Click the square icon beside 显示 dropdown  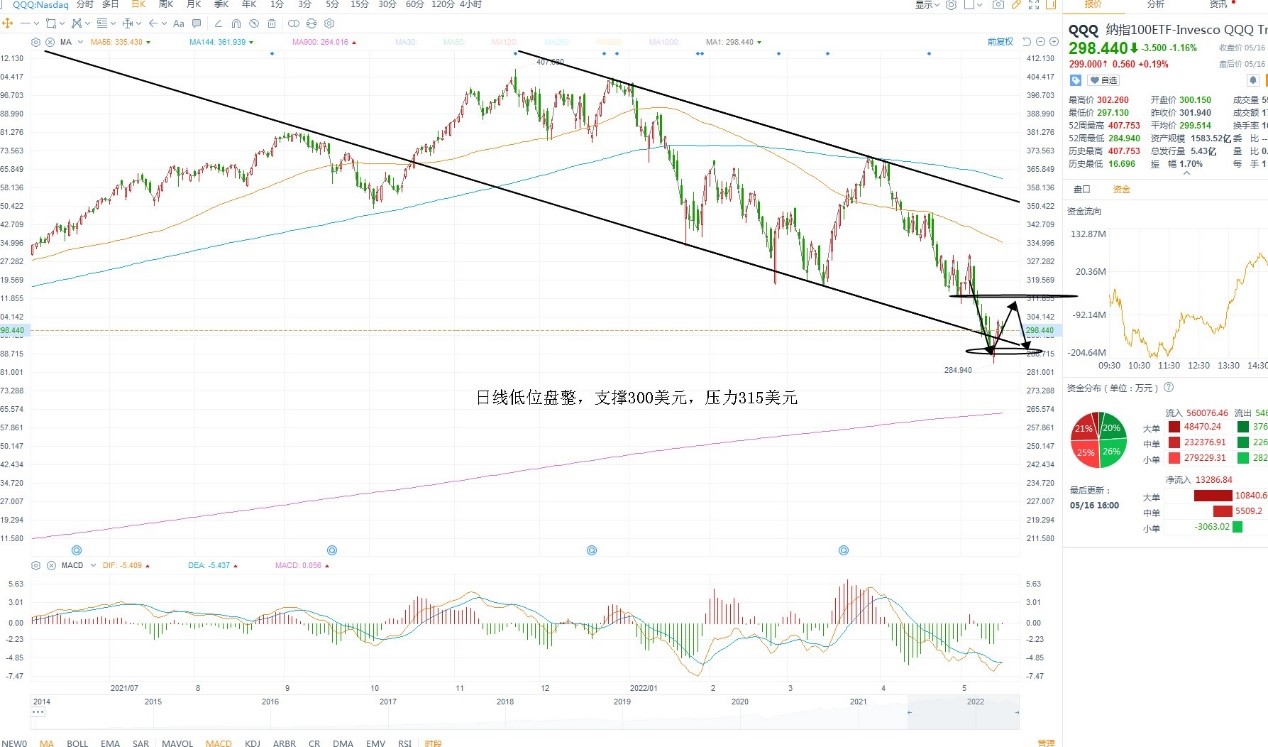(968, 5)
